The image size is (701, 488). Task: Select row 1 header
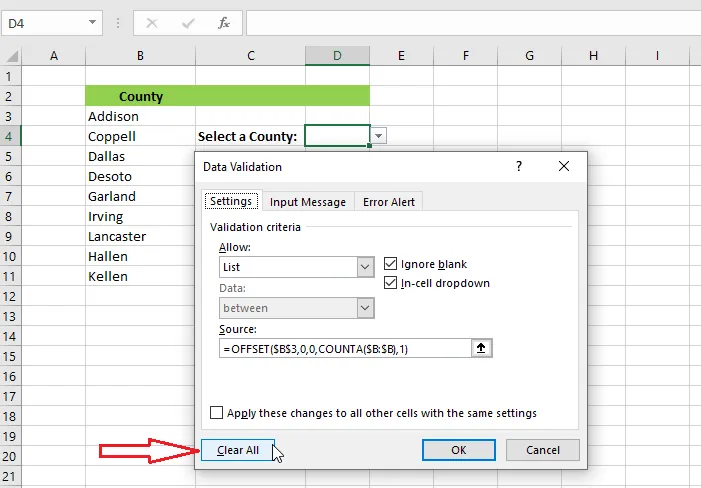pos(10,76)
